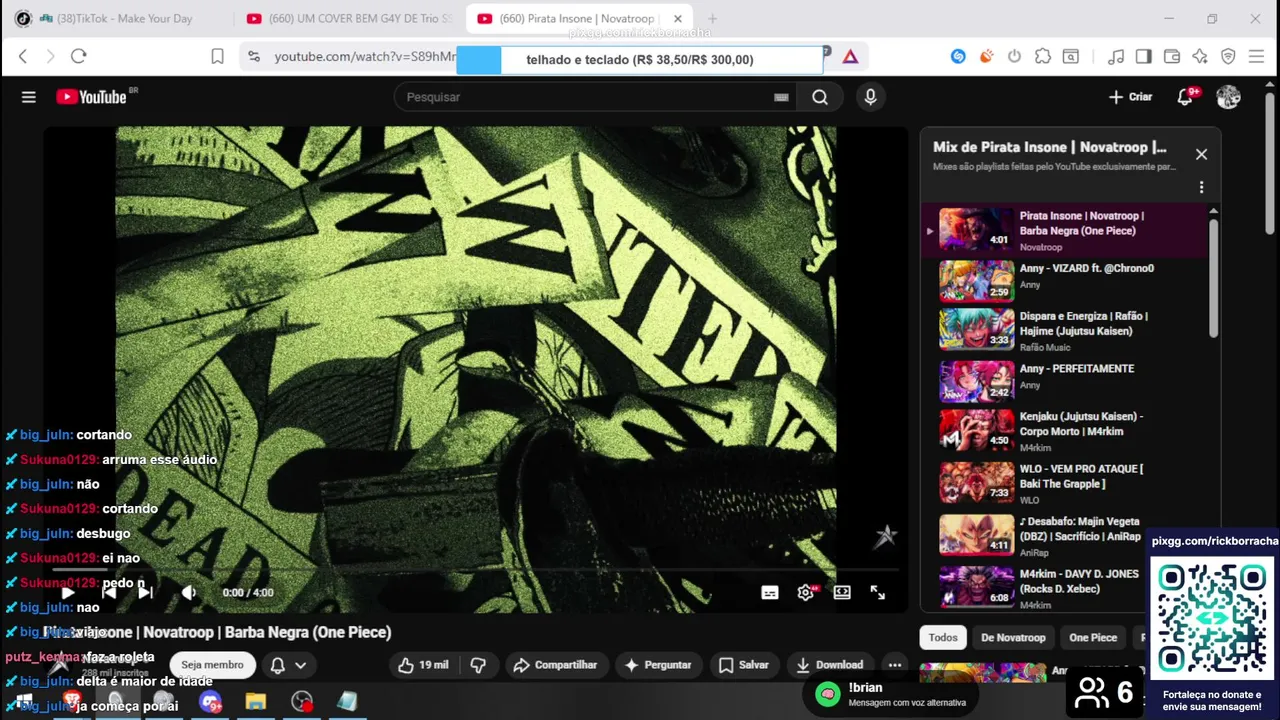This screenshot has height=720, width=1280.
Task: Open the on-screen keyboard icon in search box
Action: (x=781, y=97)
